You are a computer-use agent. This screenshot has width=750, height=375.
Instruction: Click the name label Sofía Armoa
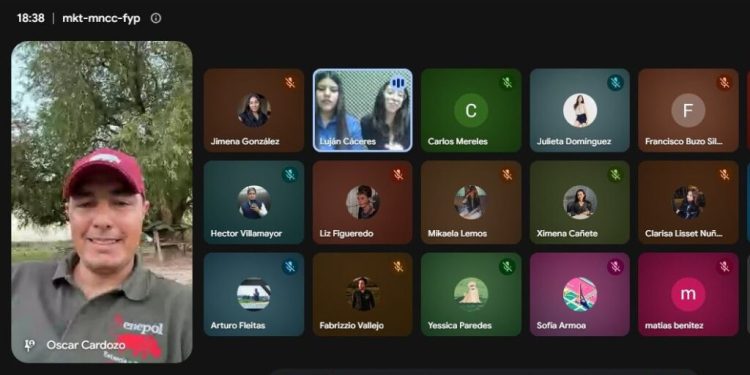tap(562, 325)
